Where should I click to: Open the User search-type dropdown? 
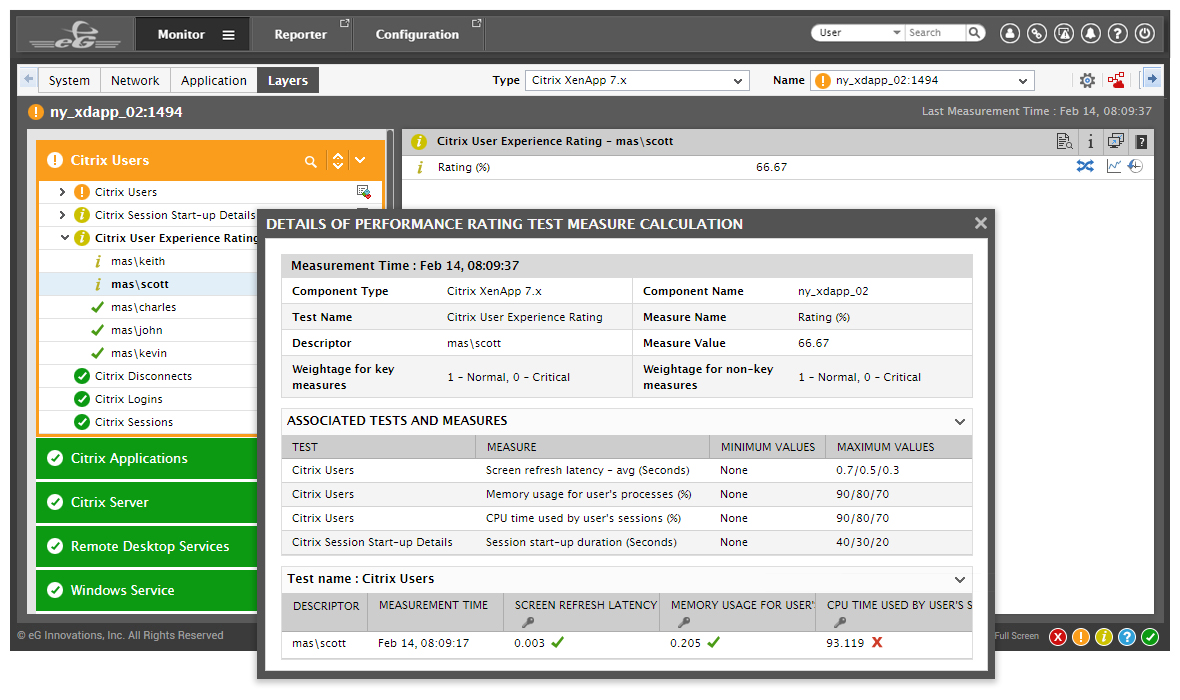858,32
